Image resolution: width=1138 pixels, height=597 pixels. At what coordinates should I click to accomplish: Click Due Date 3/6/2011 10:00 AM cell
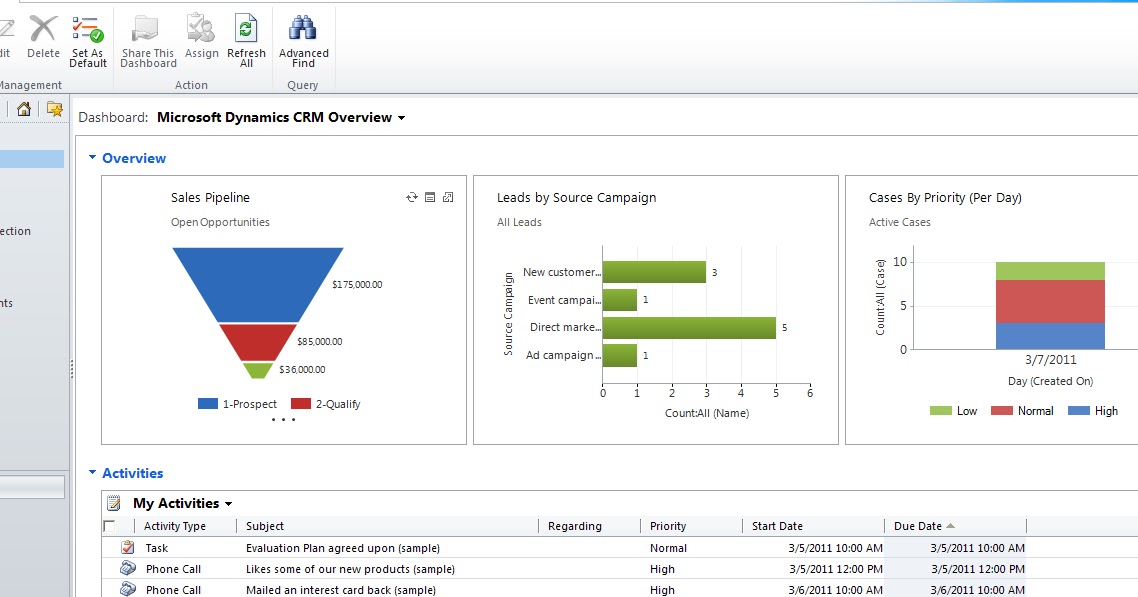click(978, 590)
